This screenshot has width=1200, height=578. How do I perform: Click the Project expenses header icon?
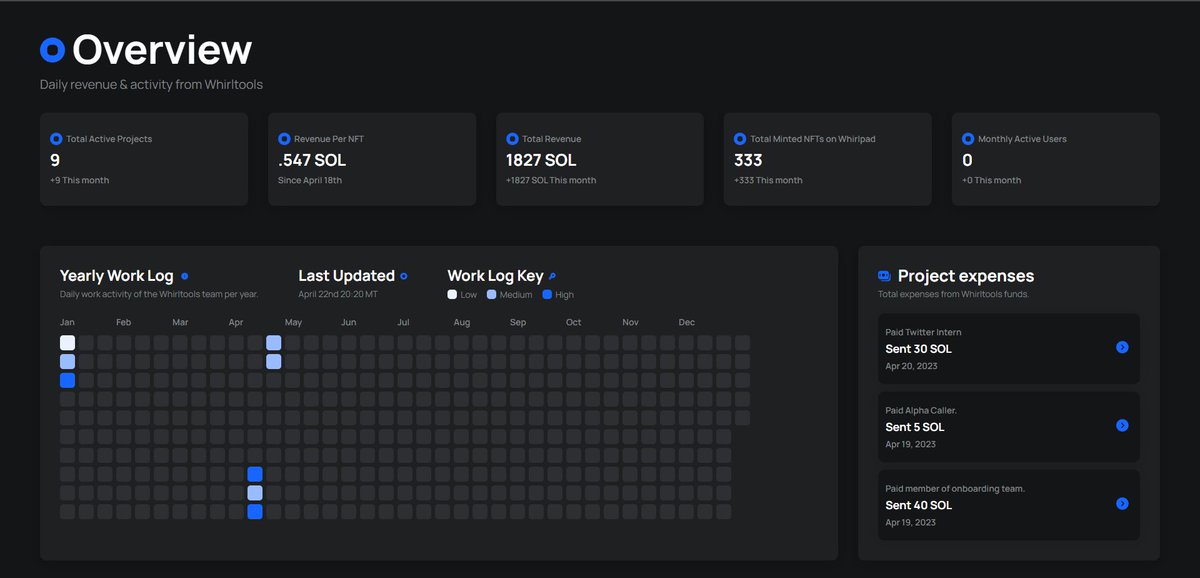pyautogui.click(x=884, y=276)
